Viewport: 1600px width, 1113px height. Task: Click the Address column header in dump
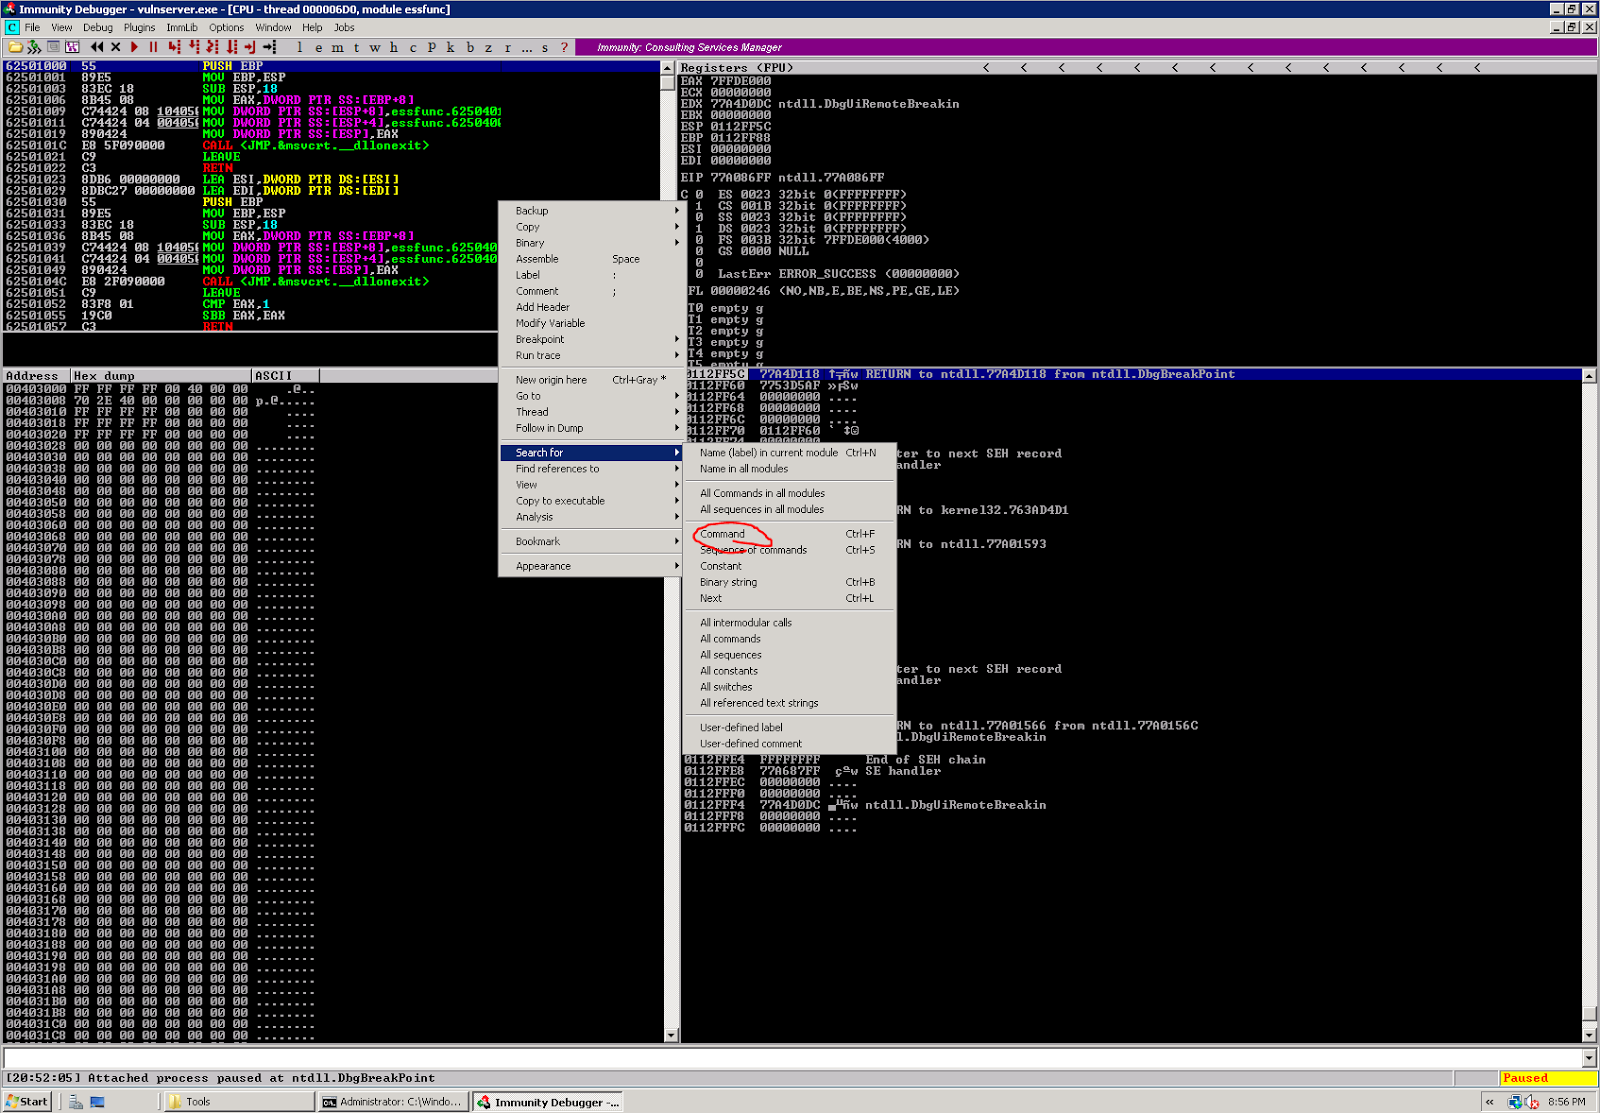point(36,376)
